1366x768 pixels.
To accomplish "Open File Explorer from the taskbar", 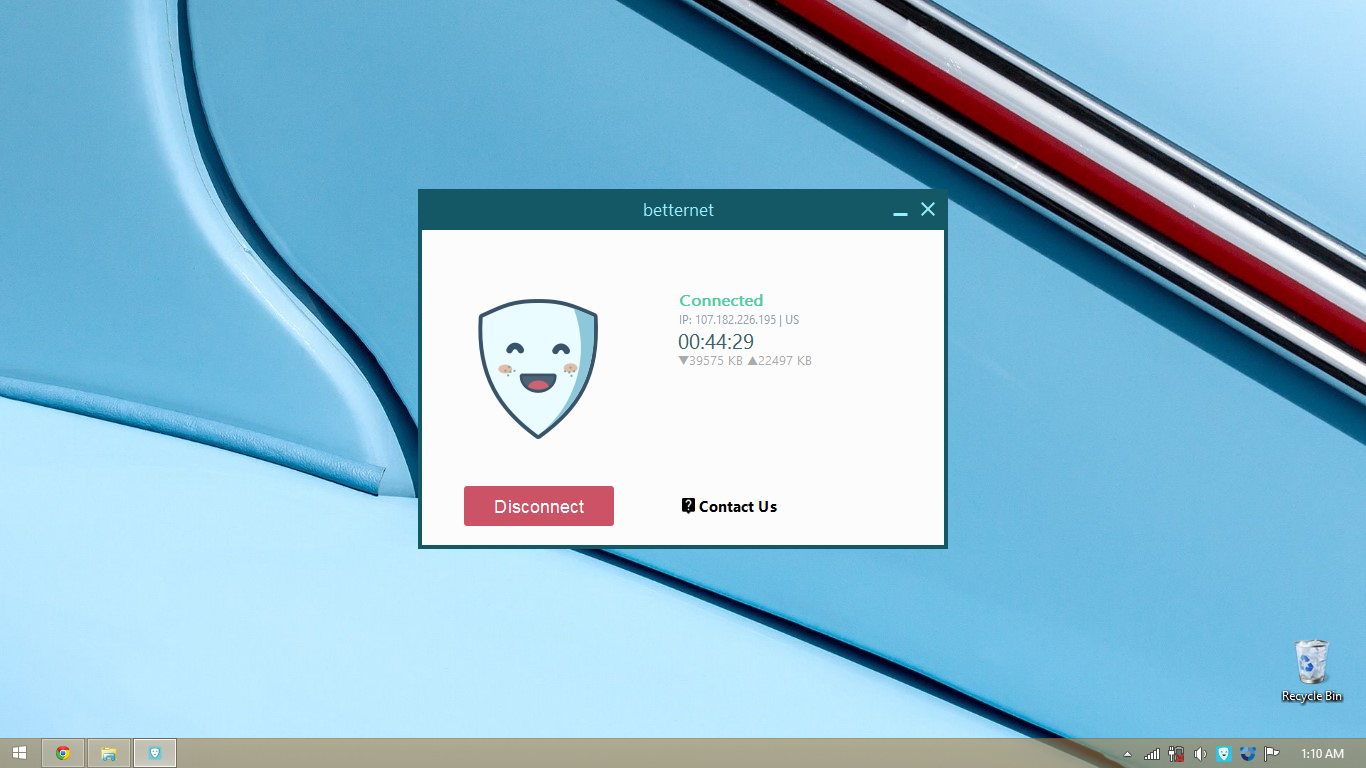I will click(x=109, y=753).
